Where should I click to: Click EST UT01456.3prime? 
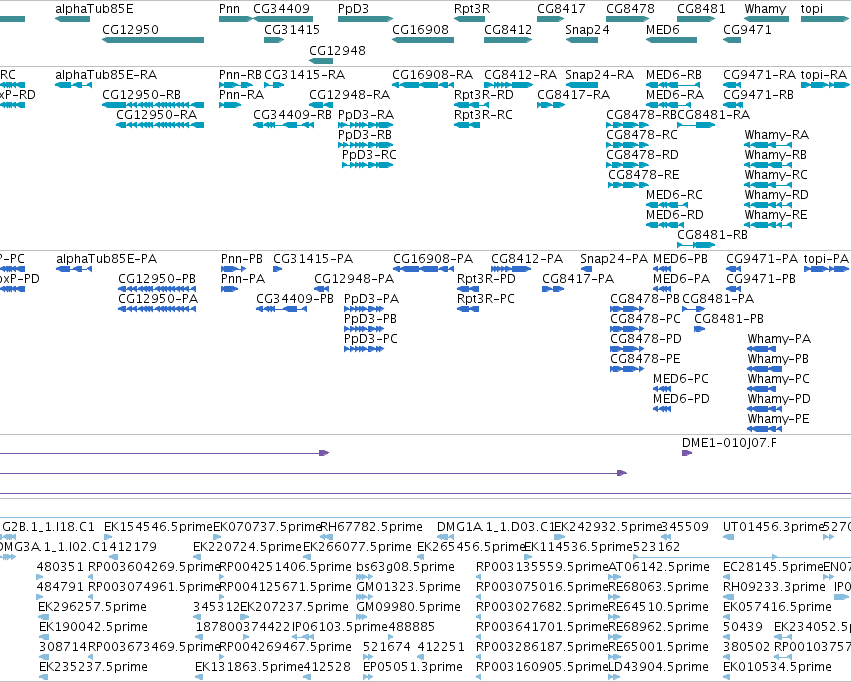(x=773, y=527)
